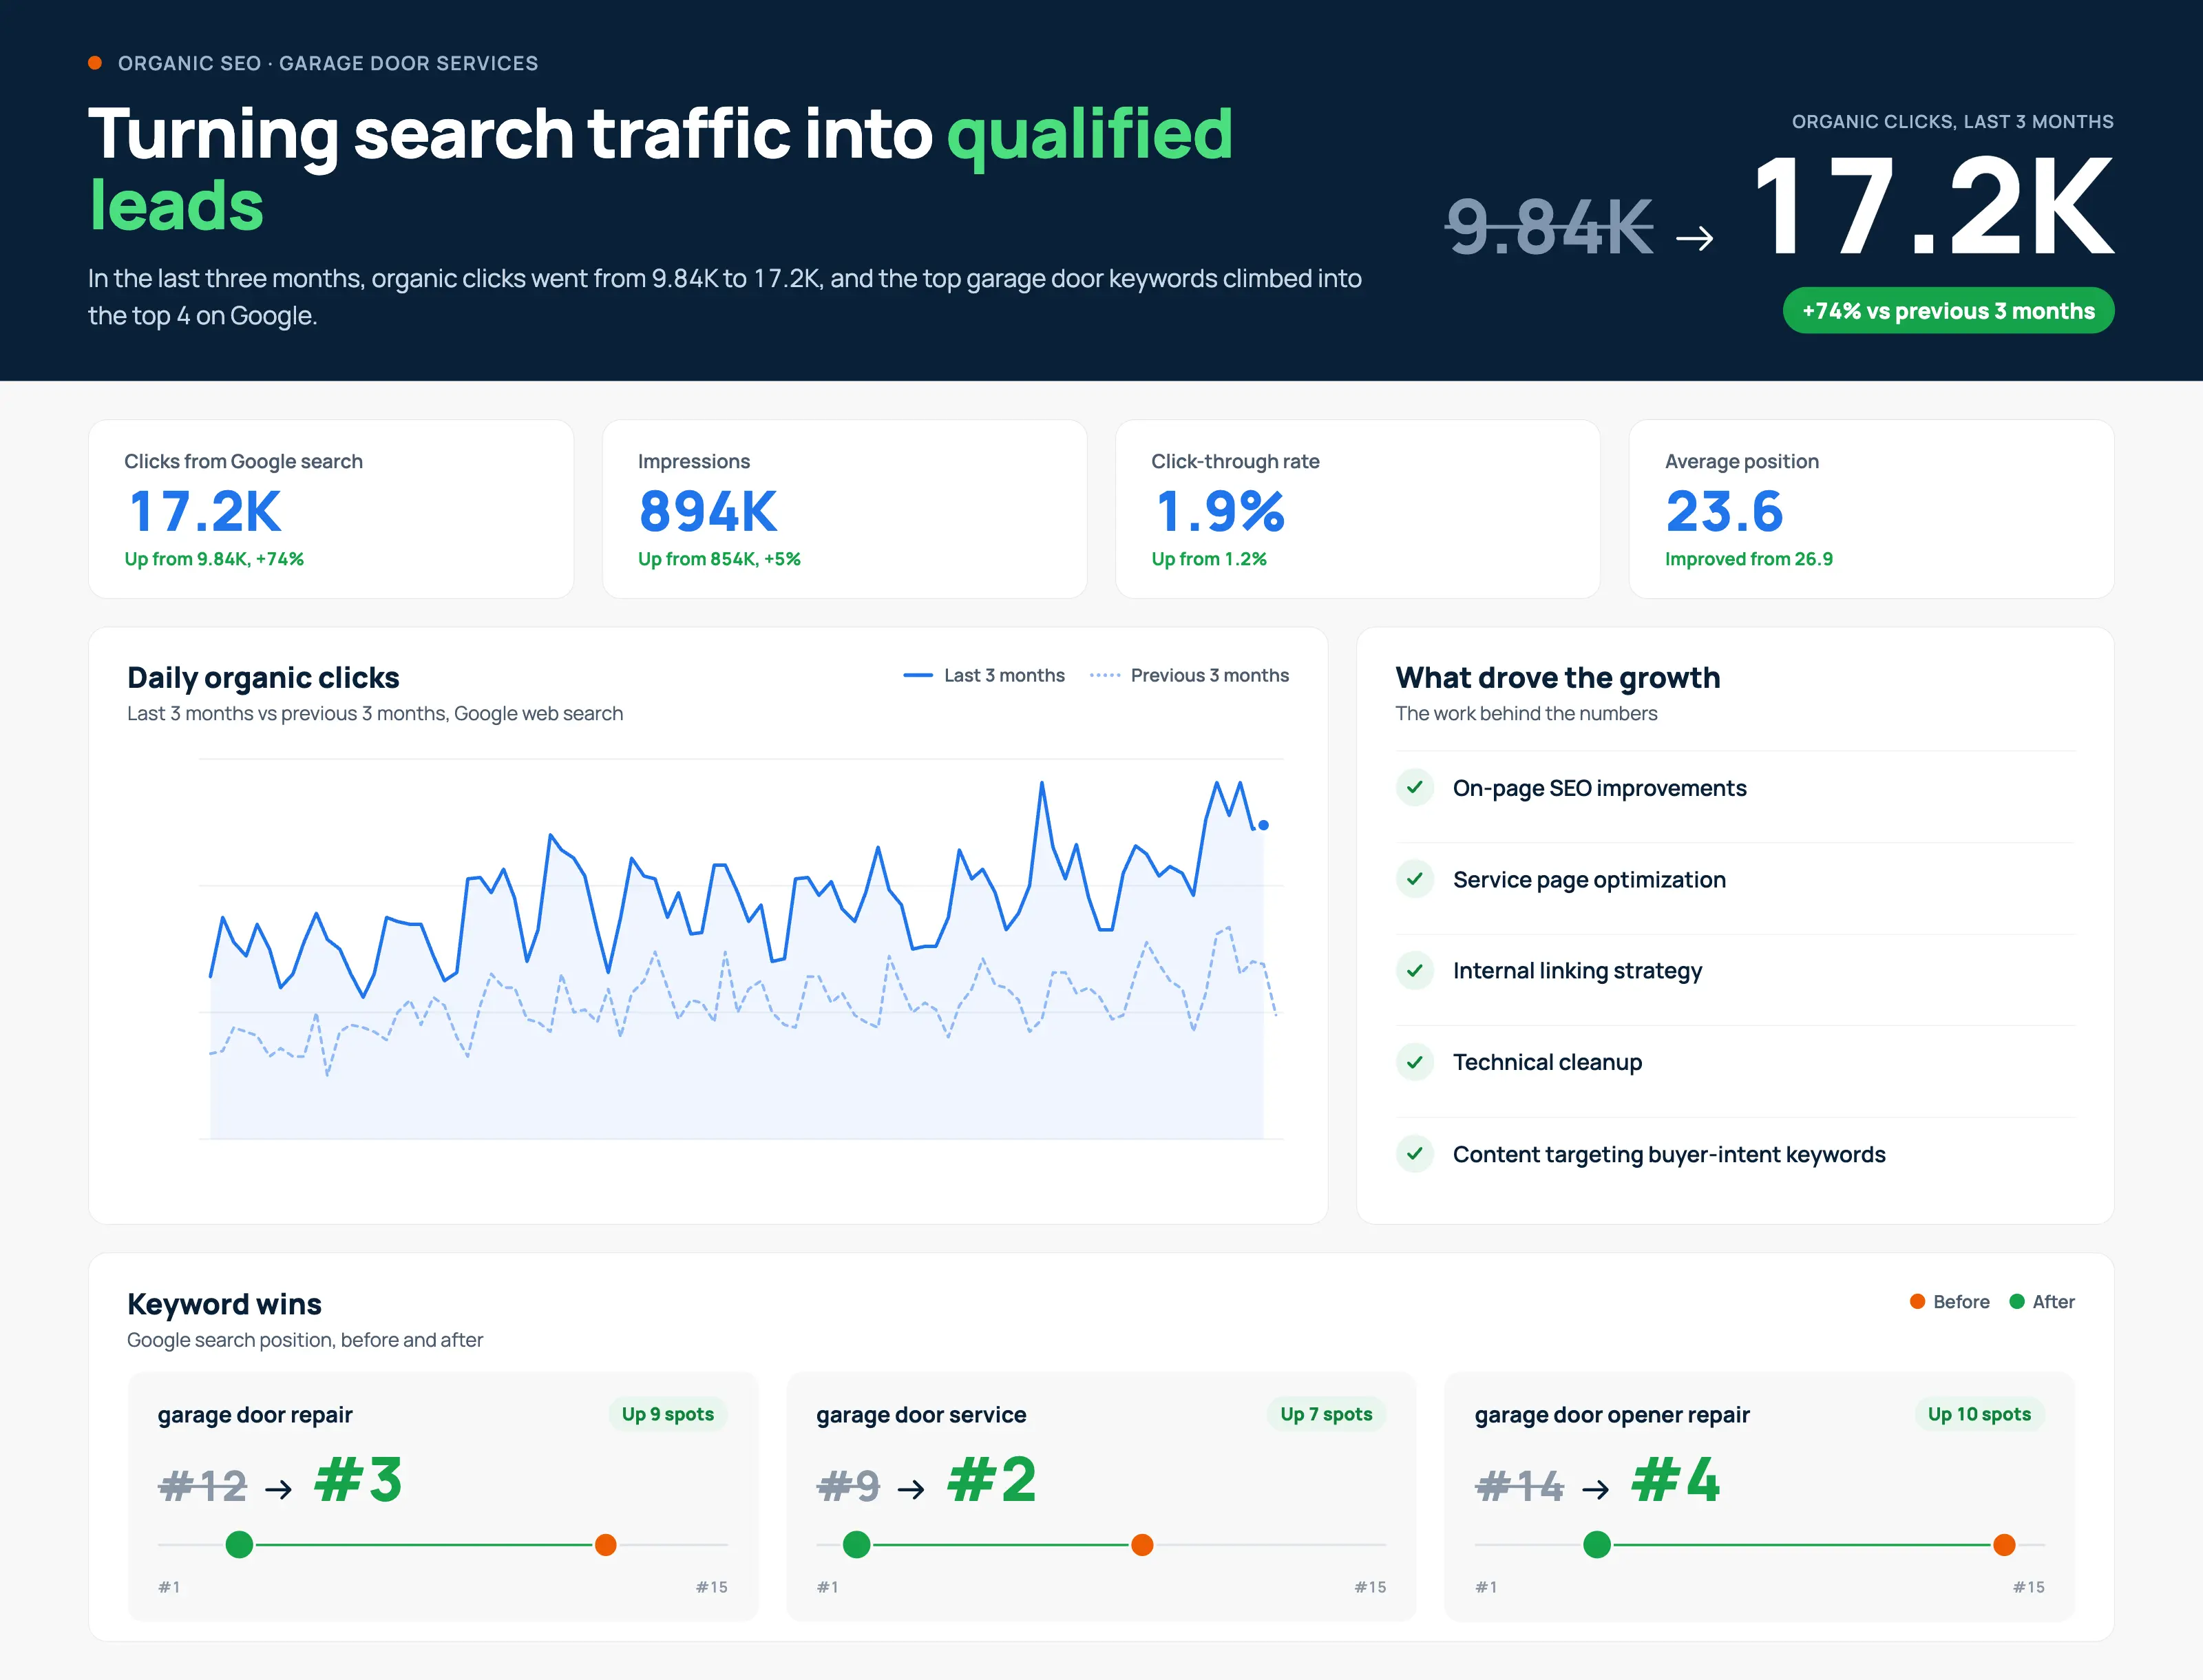Click the struck-through #14 rank
2203x1680 pixels.
(x=1519, y=1486)
